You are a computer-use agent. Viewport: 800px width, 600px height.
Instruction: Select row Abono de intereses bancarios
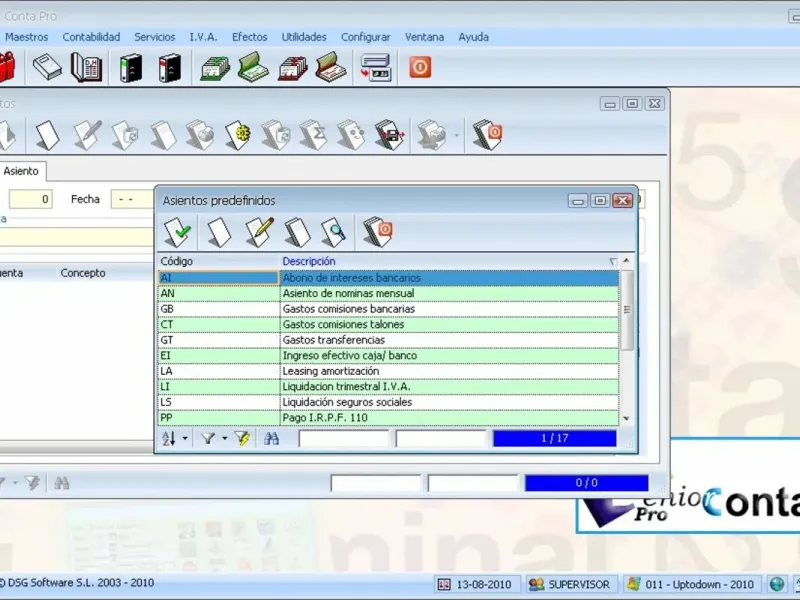(x=388, y=278)
